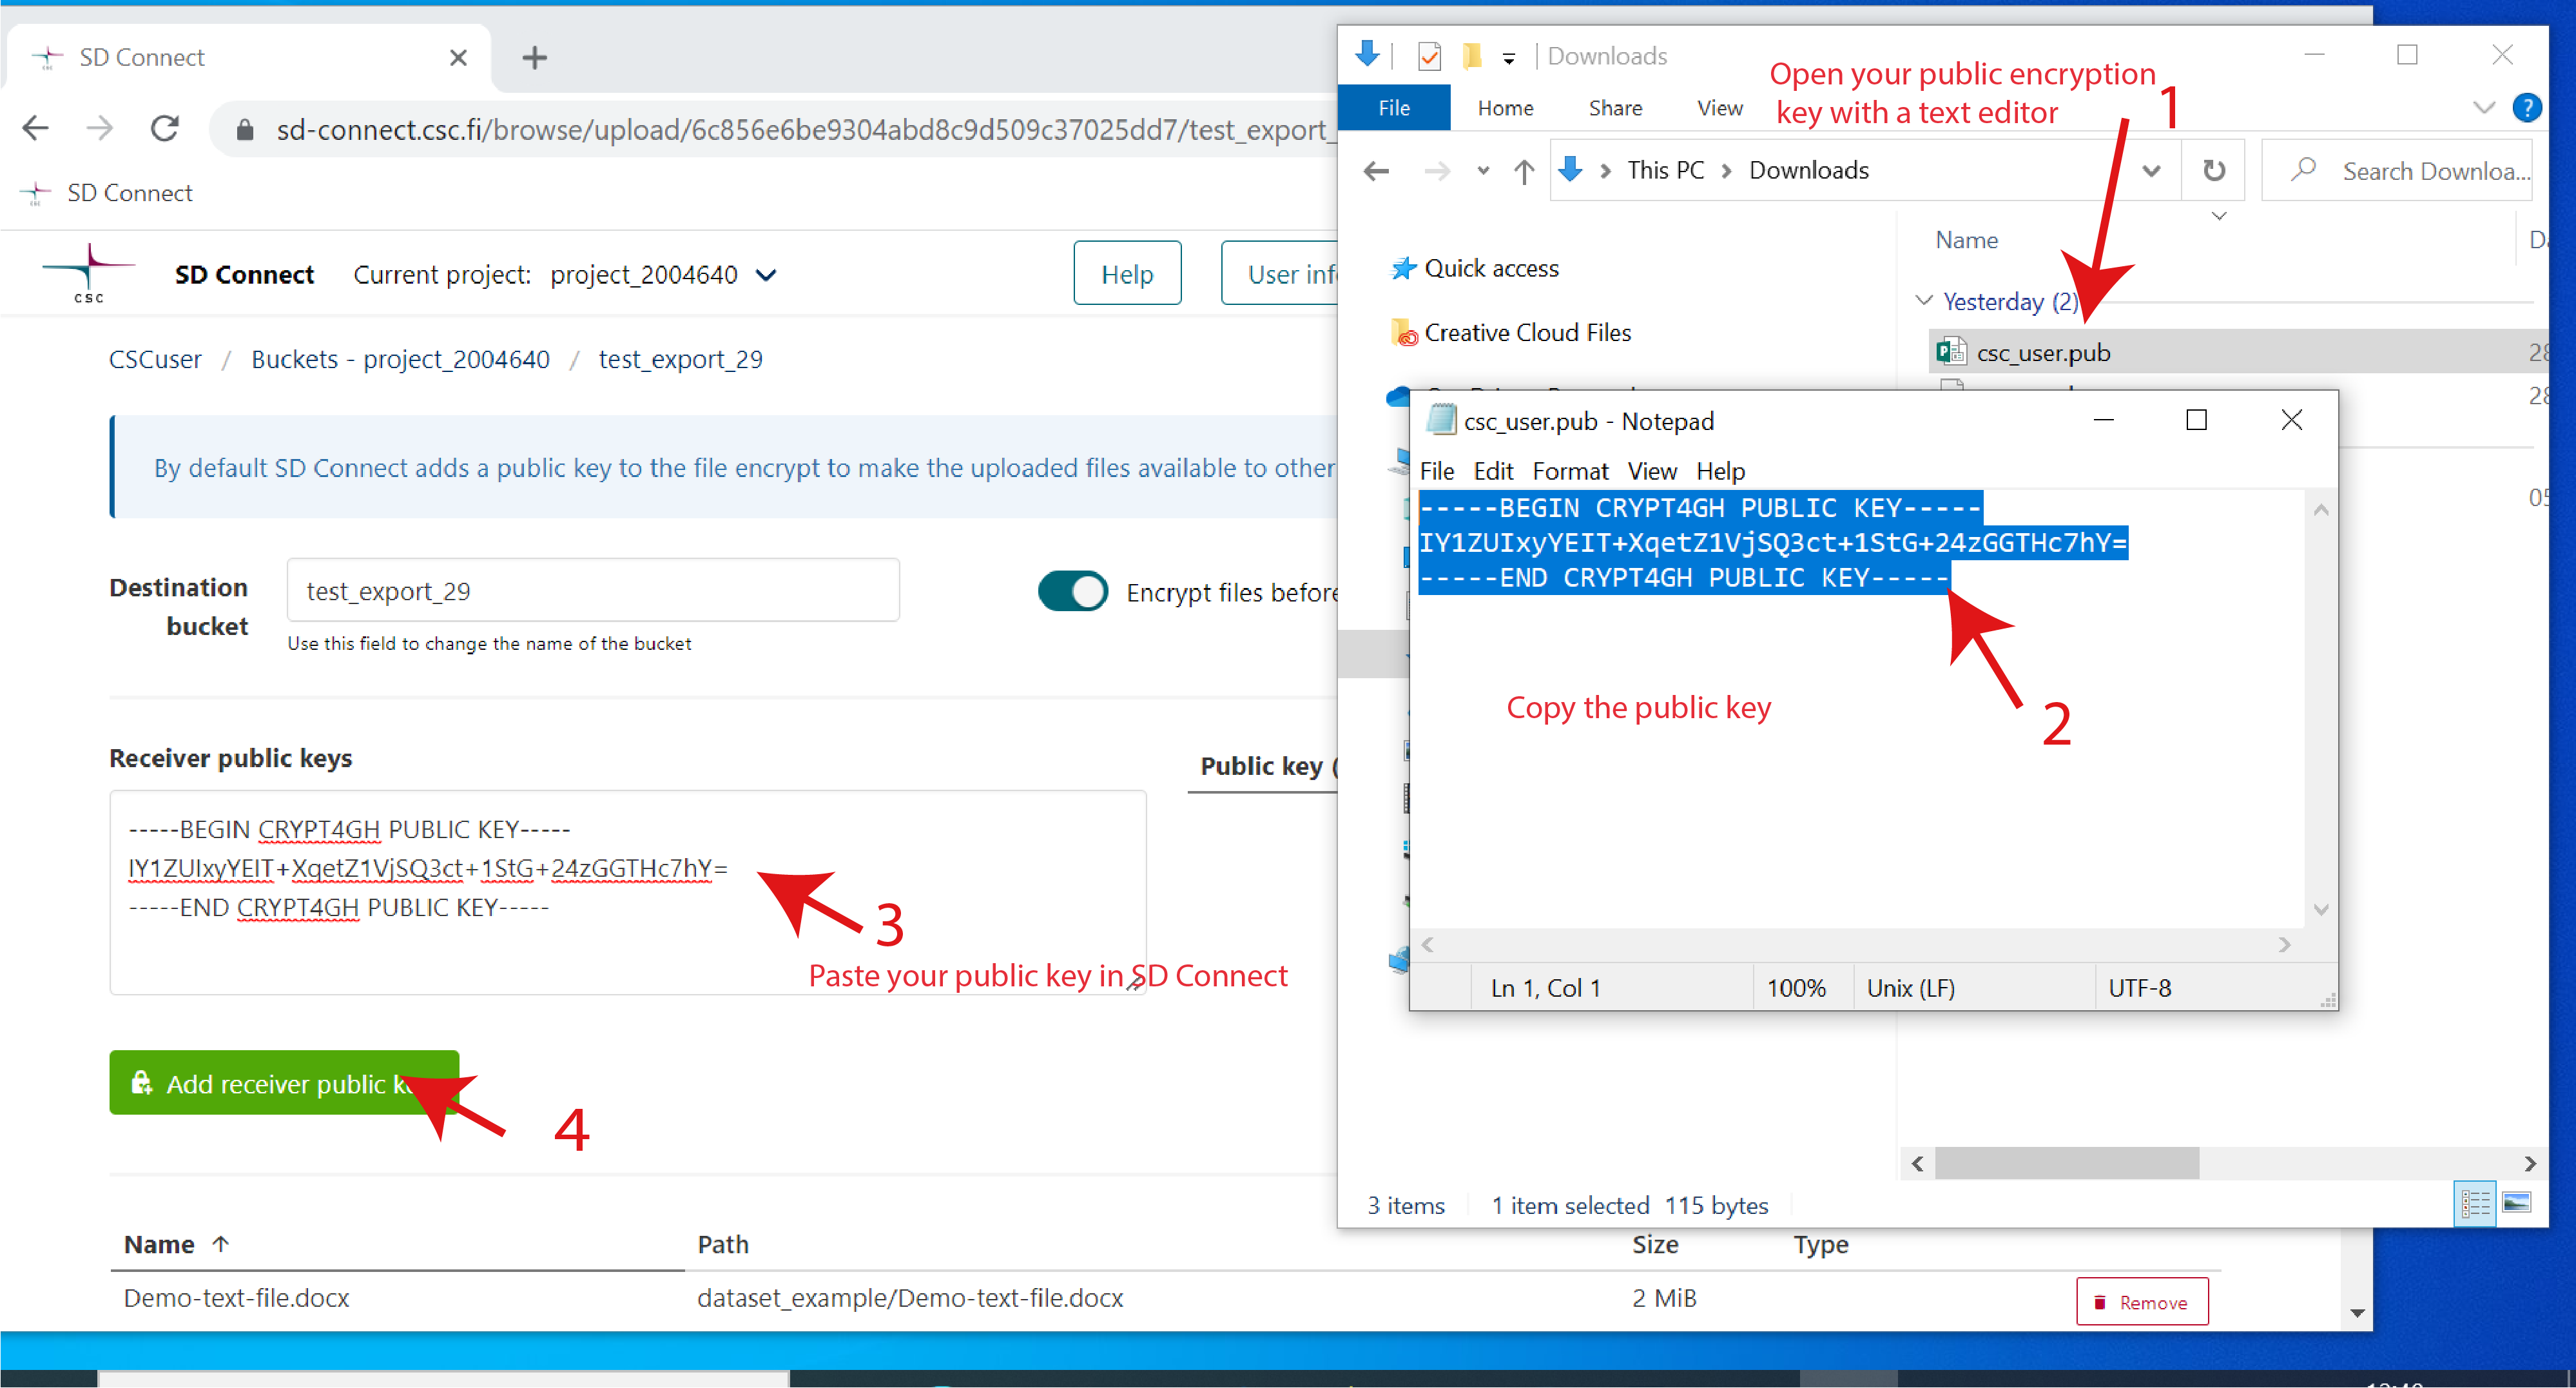Click the Downloads title bar arrow icon
Image resolution: width=2576 pixels, height=1388 pixels.
pyautogui.click(x=1368, y=54)
